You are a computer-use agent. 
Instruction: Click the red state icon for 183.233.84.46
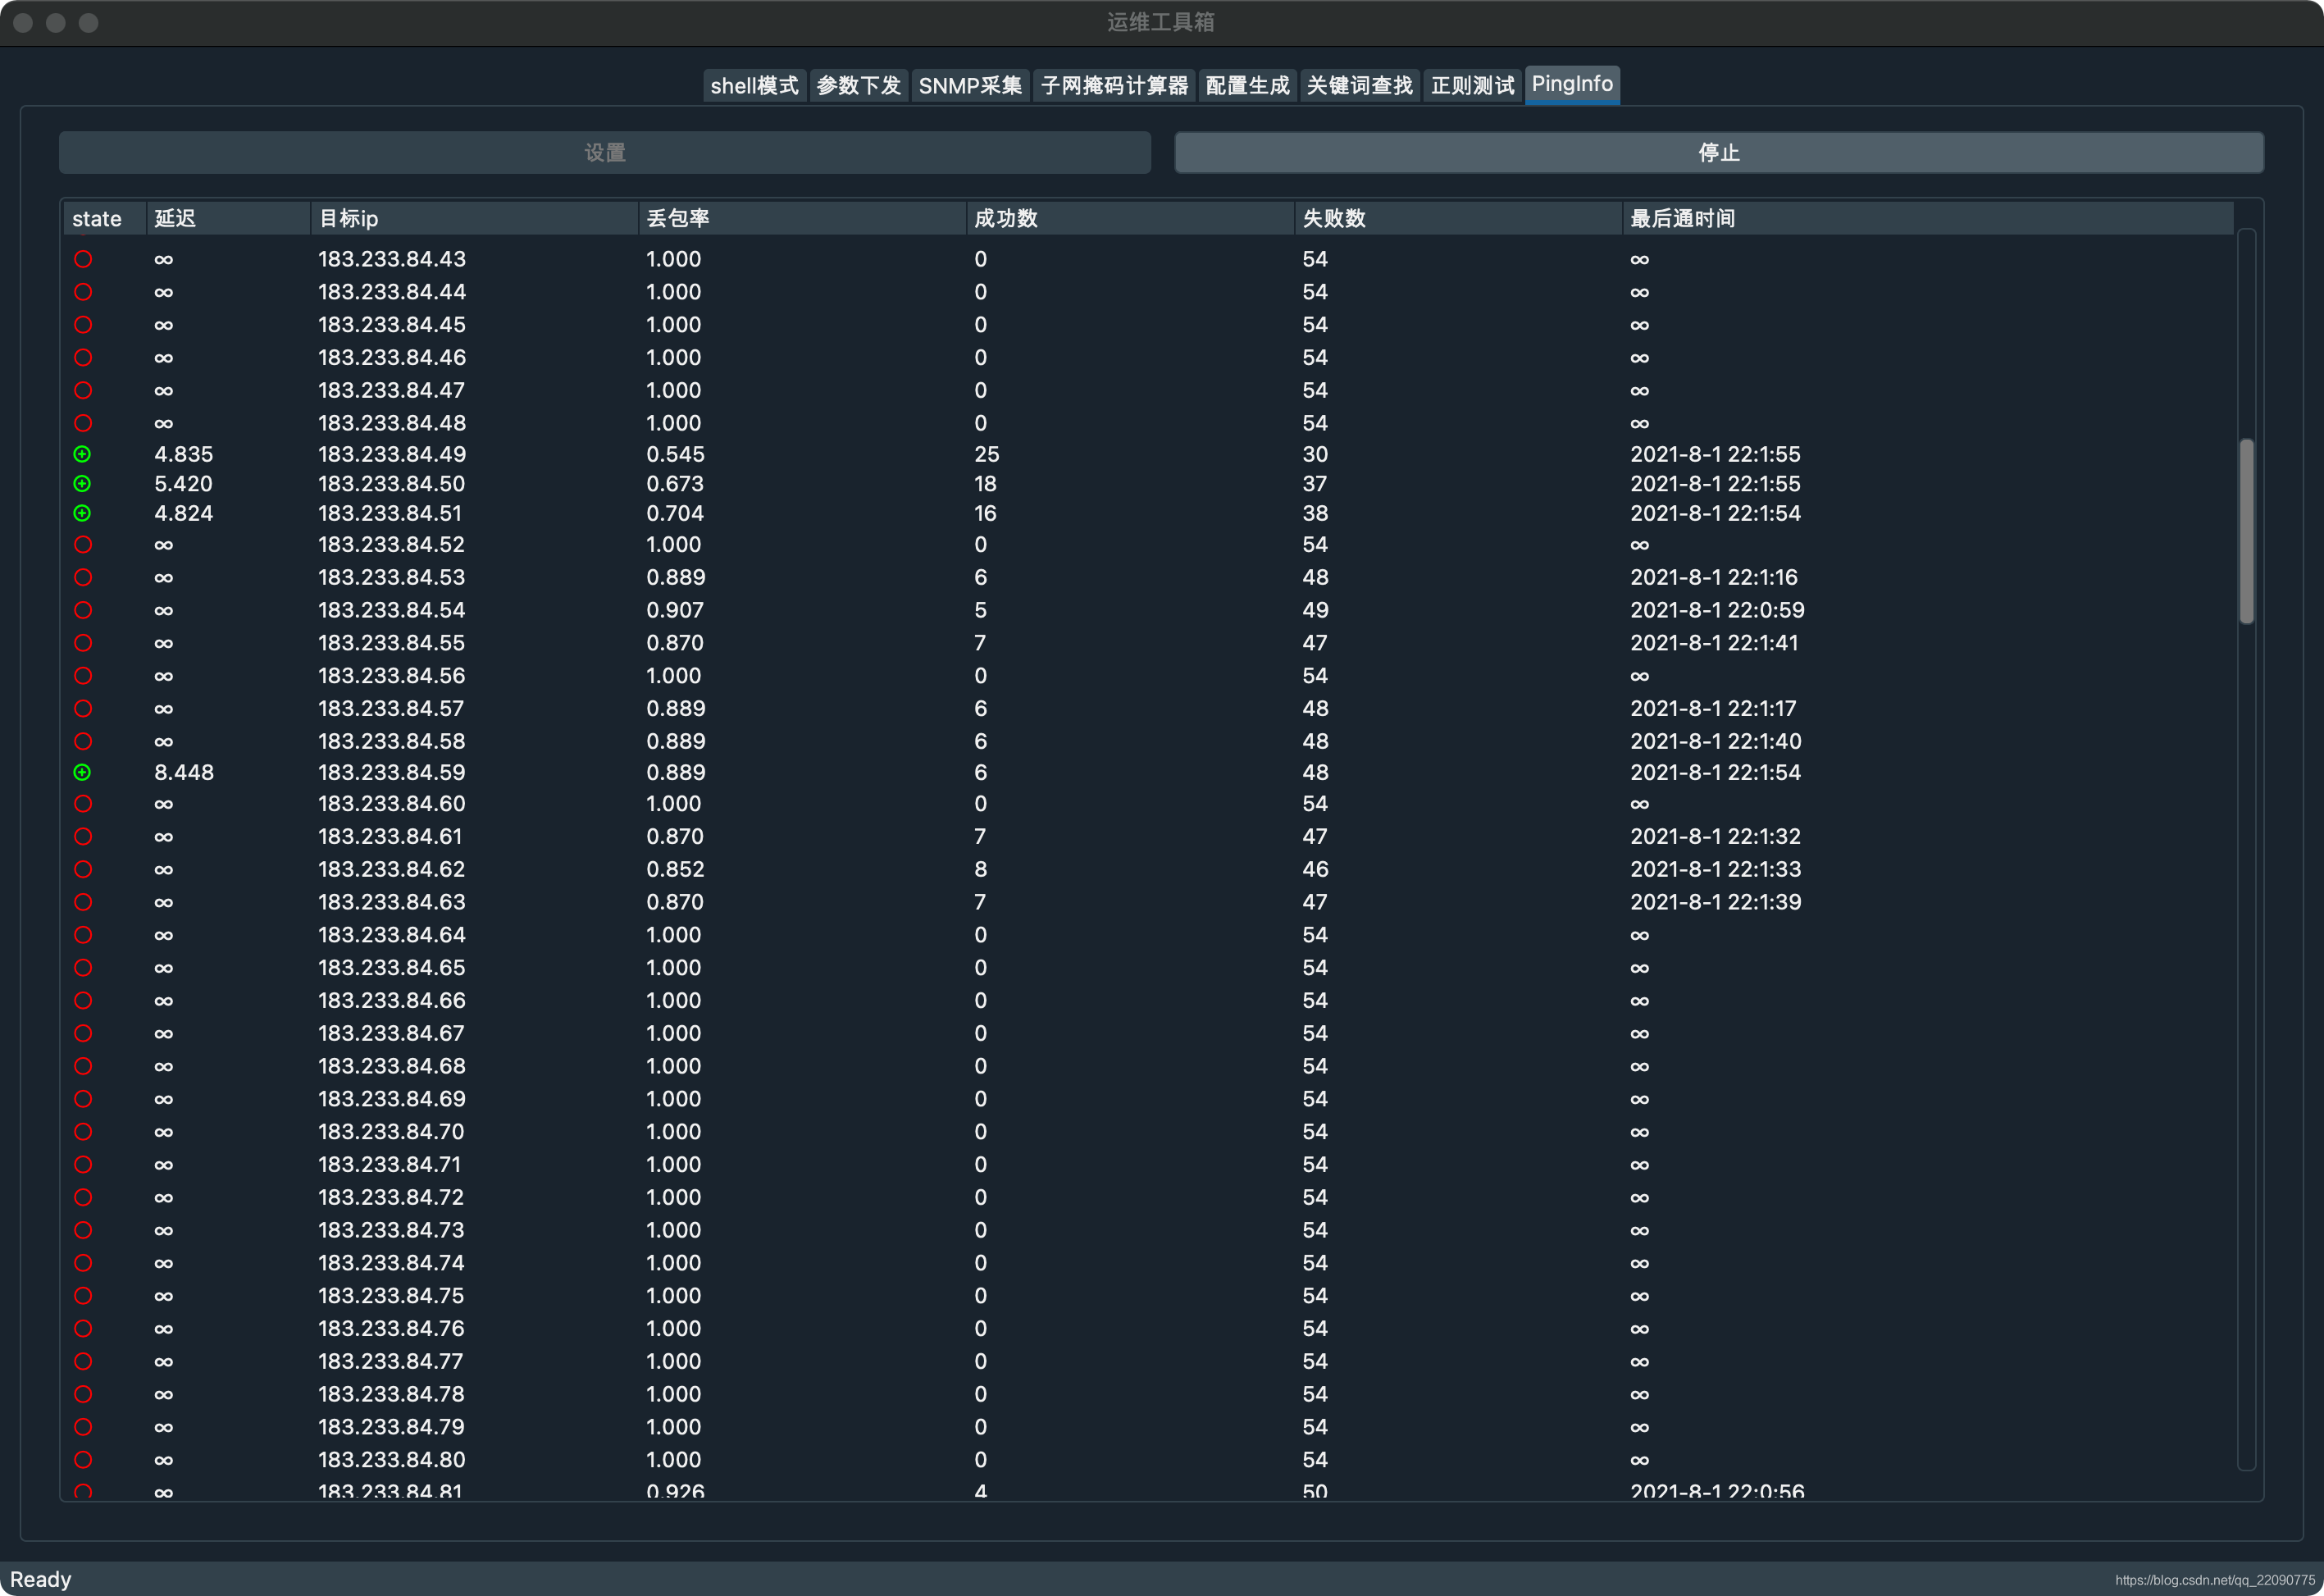[83, 358]
